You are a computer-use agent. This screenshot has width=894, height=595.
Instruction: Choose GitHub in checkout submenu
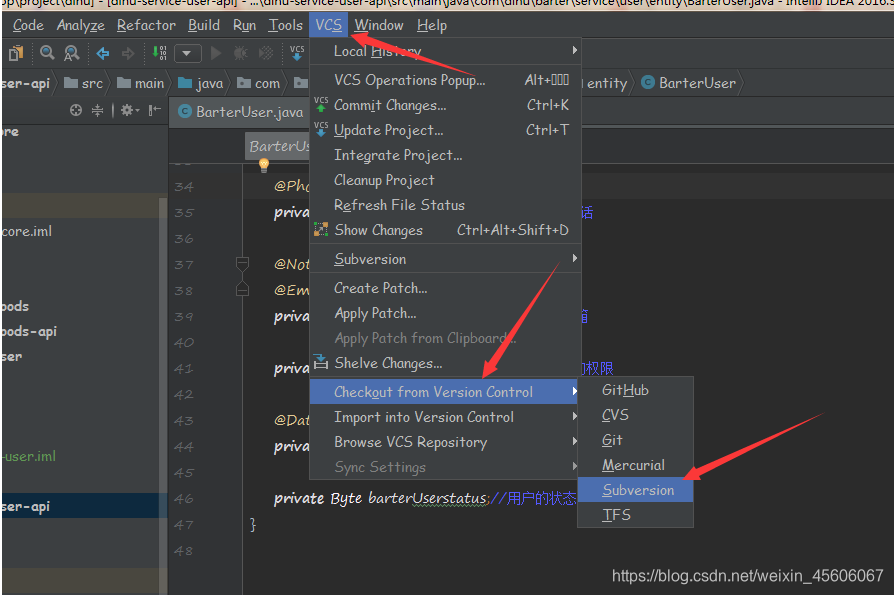click(635, 390)
